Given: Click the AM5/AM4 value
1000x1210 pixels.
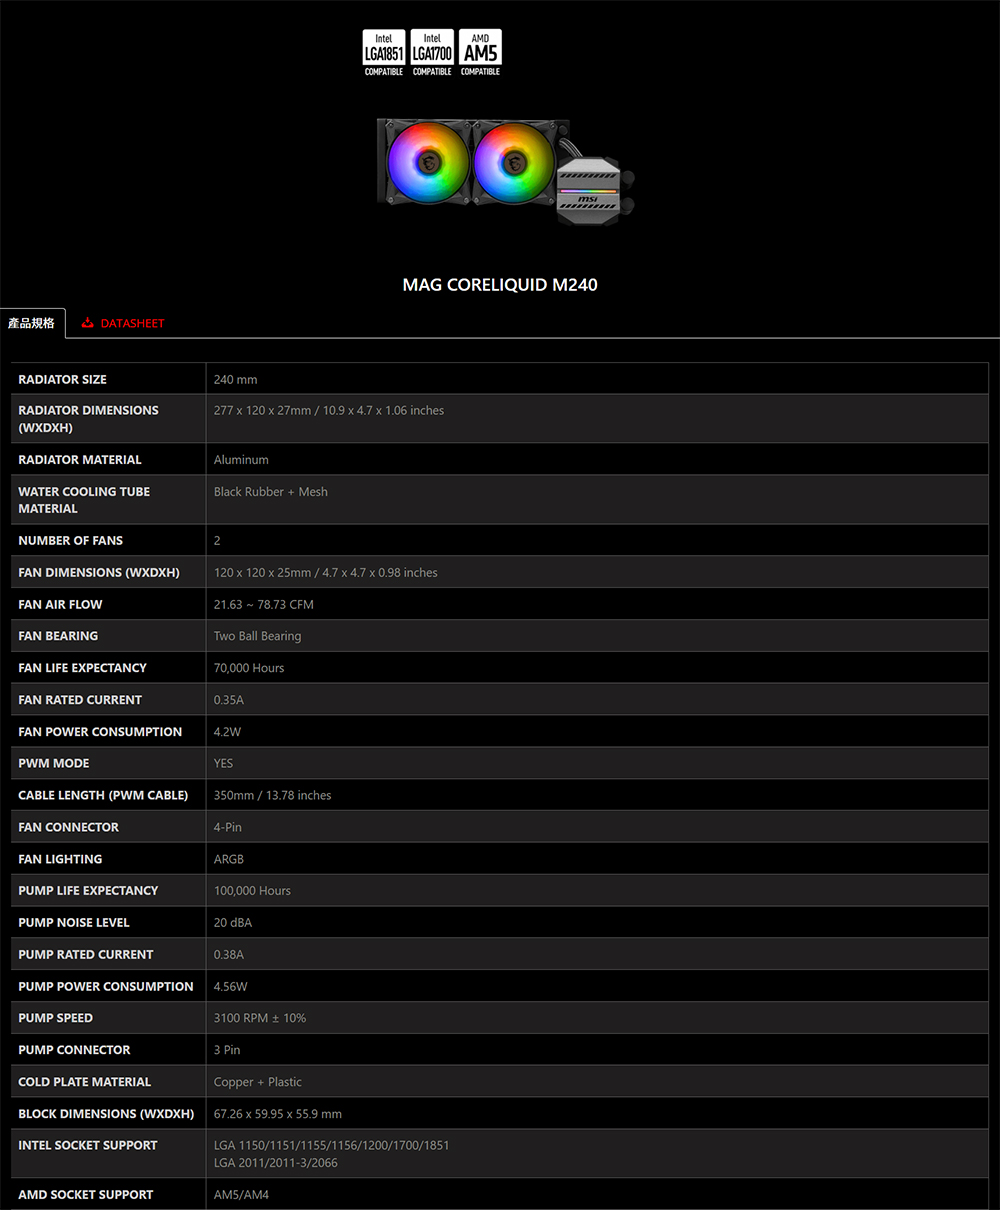Looking at the screenshot, I should pos(241,1194).
